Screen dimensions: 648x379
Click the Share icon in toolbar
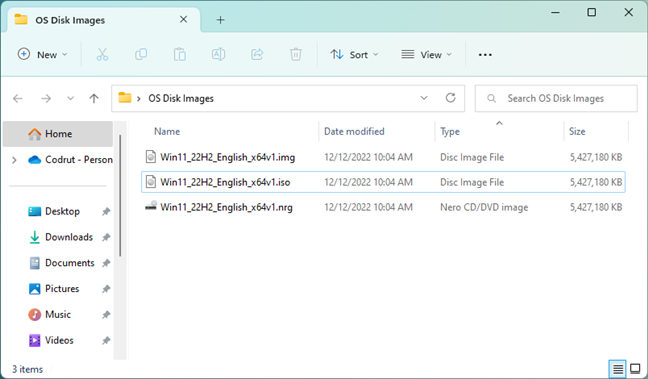click(257, 55)
